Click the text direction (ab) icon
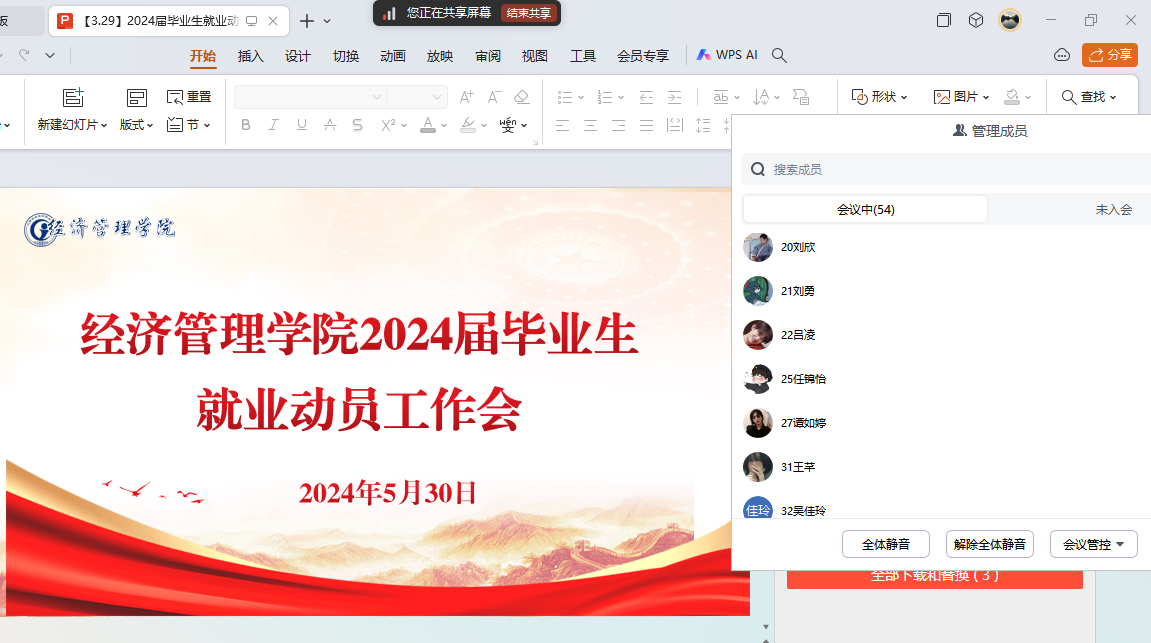Screen dimensions: 1151x643 click(721, 97)
